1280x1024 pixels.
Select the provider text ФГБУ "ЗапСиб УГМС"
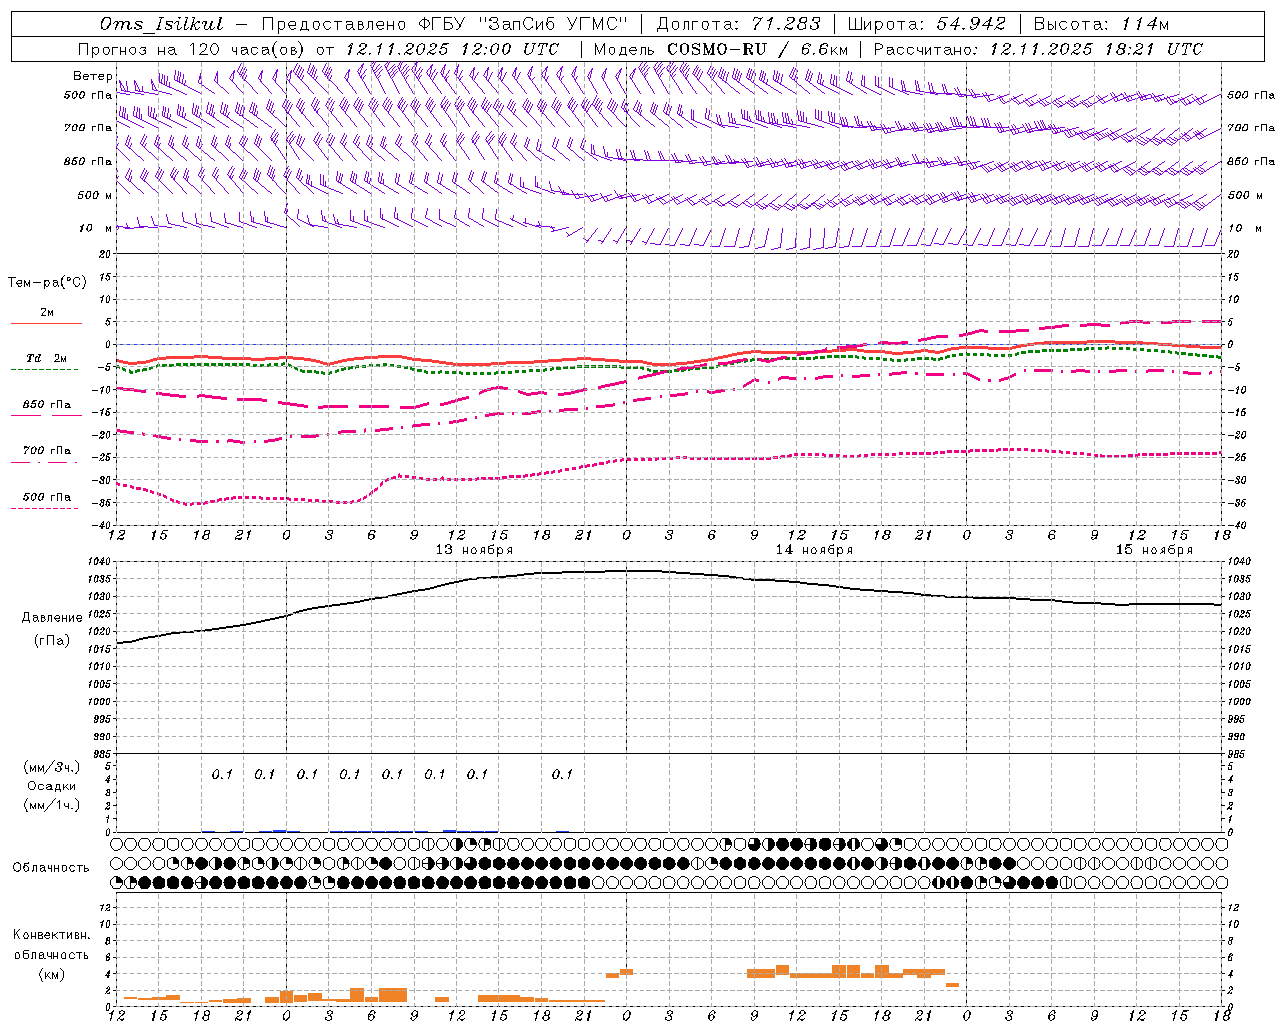pos(524,24)
